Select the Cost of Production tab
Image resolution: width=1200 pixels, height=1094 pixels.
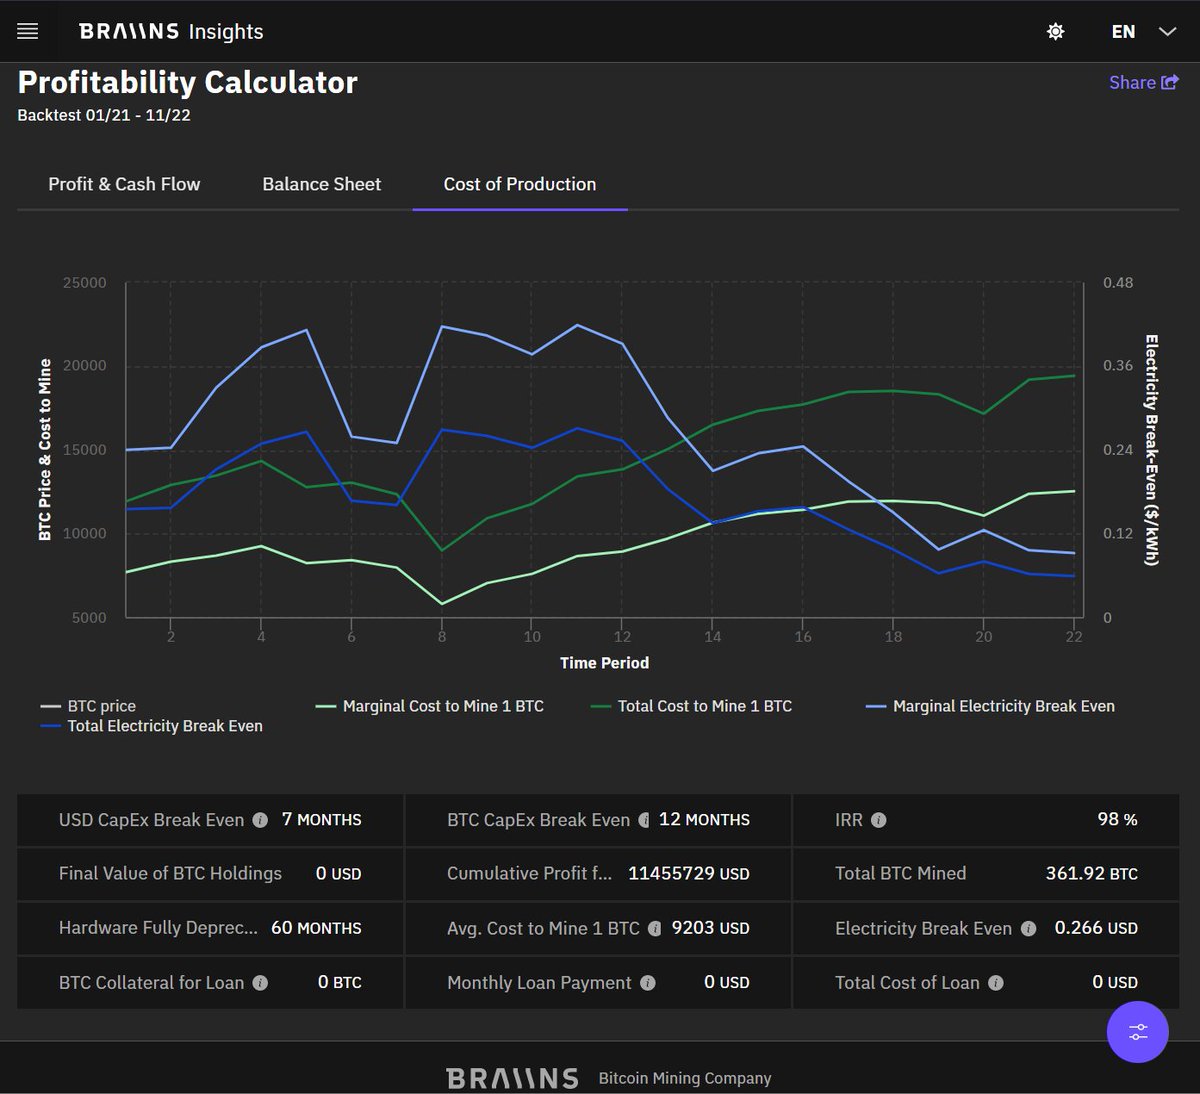520,184
